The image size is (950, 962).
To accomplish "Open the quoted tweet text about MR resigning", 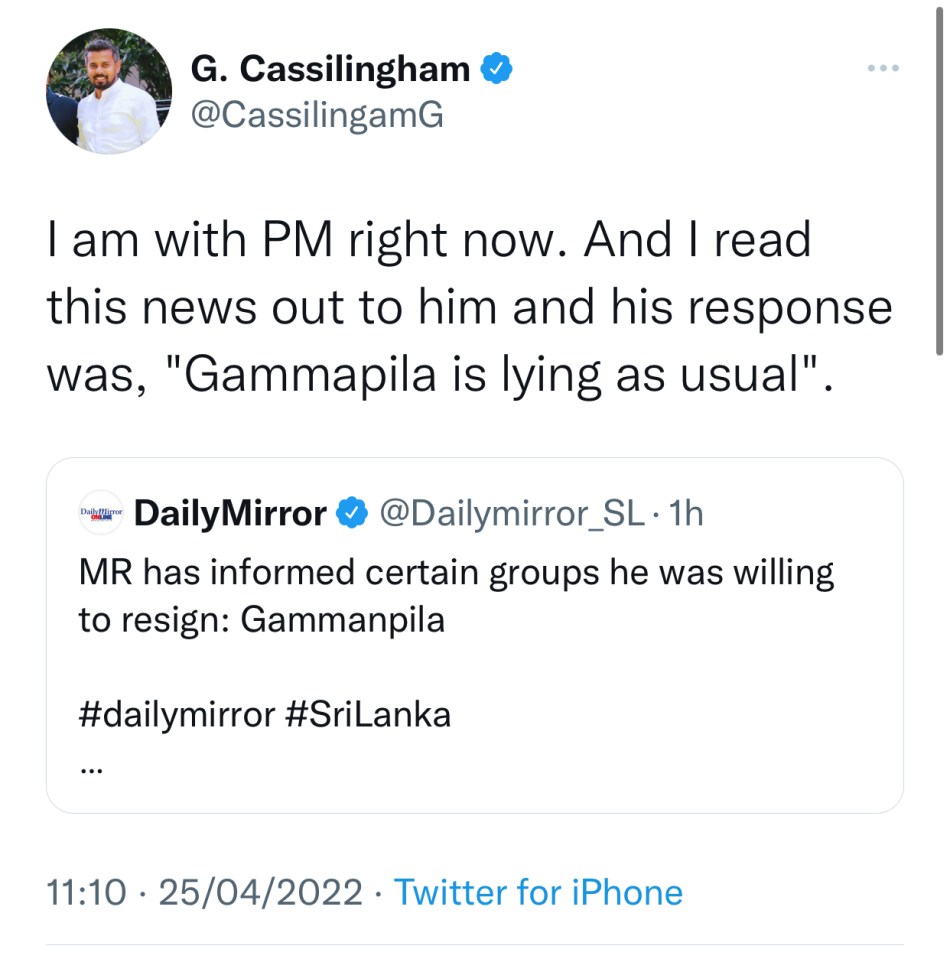I will pos(455,596).
